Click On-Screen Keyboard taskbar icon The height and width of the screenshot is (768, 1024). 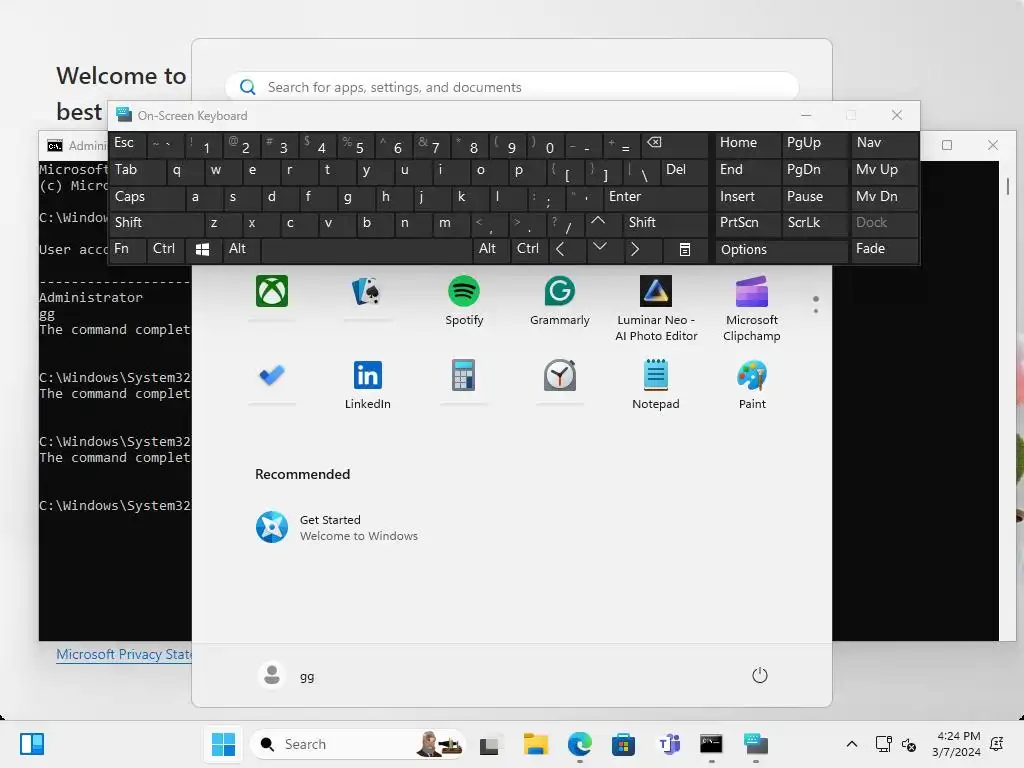click(756, 744)
